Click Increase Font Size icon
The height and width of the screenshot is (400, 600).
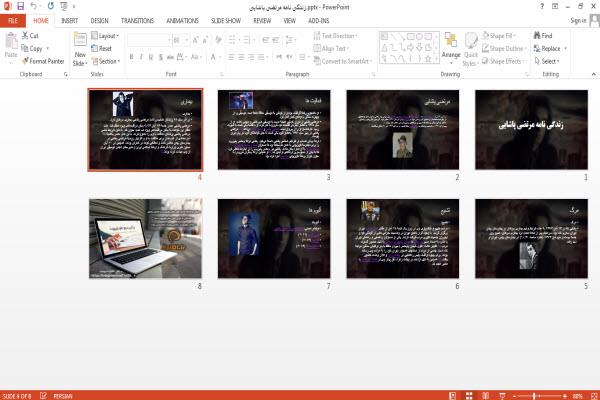pos(196,40)
